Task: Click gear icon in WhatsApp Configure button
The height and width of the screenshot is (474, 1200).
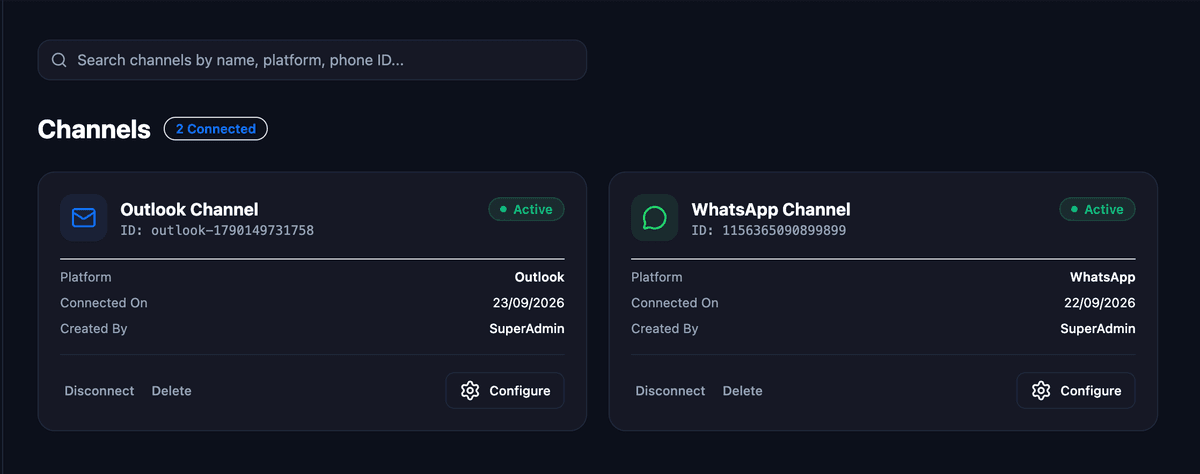Action: (x=1041, y=391)
